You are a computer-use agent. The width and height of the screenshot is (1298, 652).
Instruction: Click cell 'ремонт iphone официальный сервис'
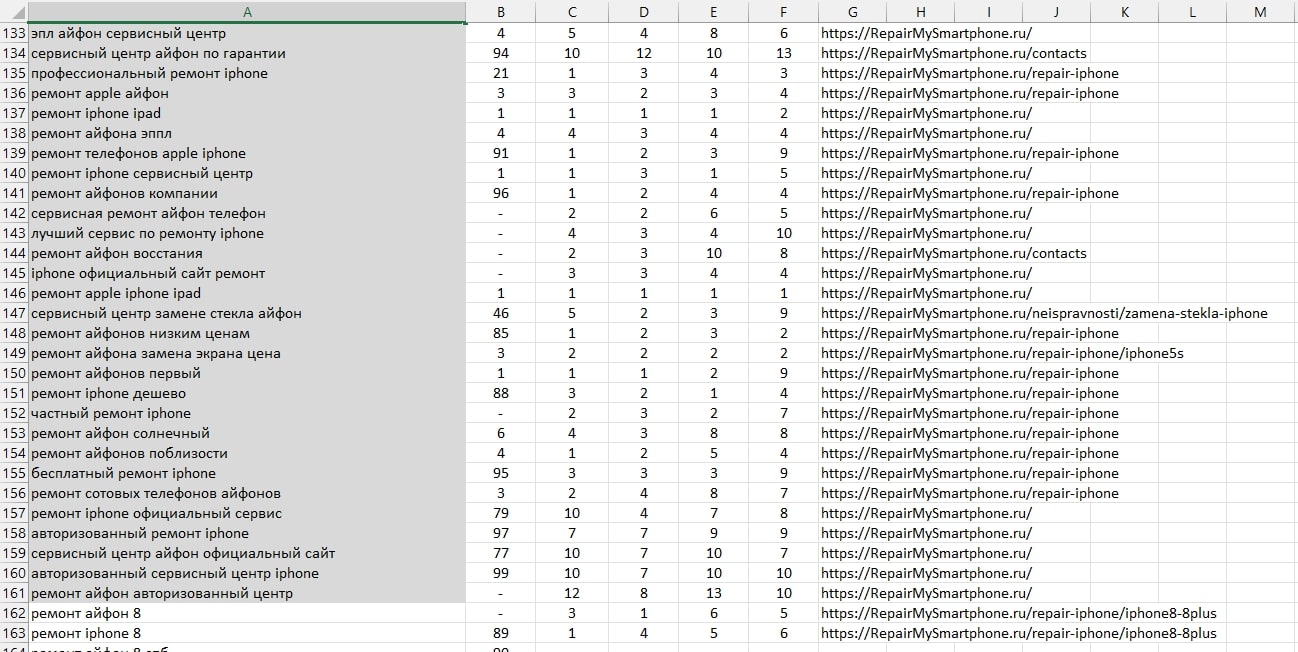coord(247,513)
